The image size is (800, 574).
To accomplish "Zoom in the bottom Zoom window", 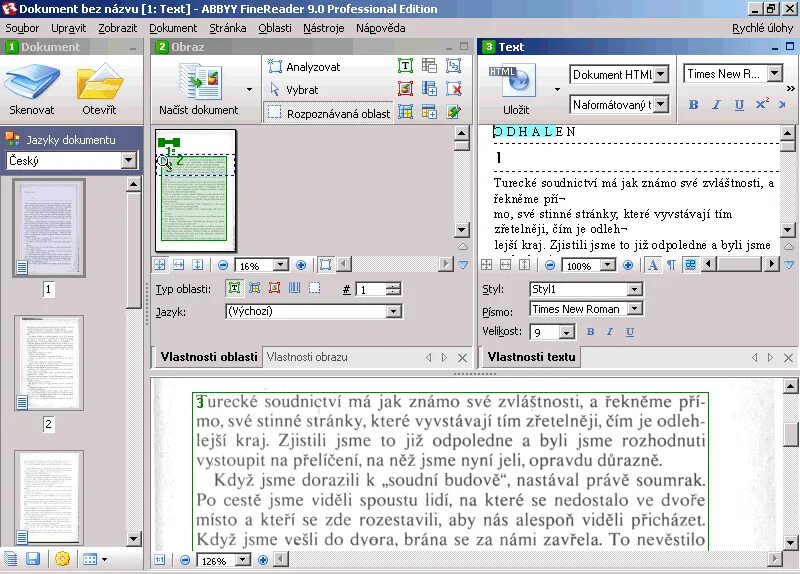I will [263, 560].
